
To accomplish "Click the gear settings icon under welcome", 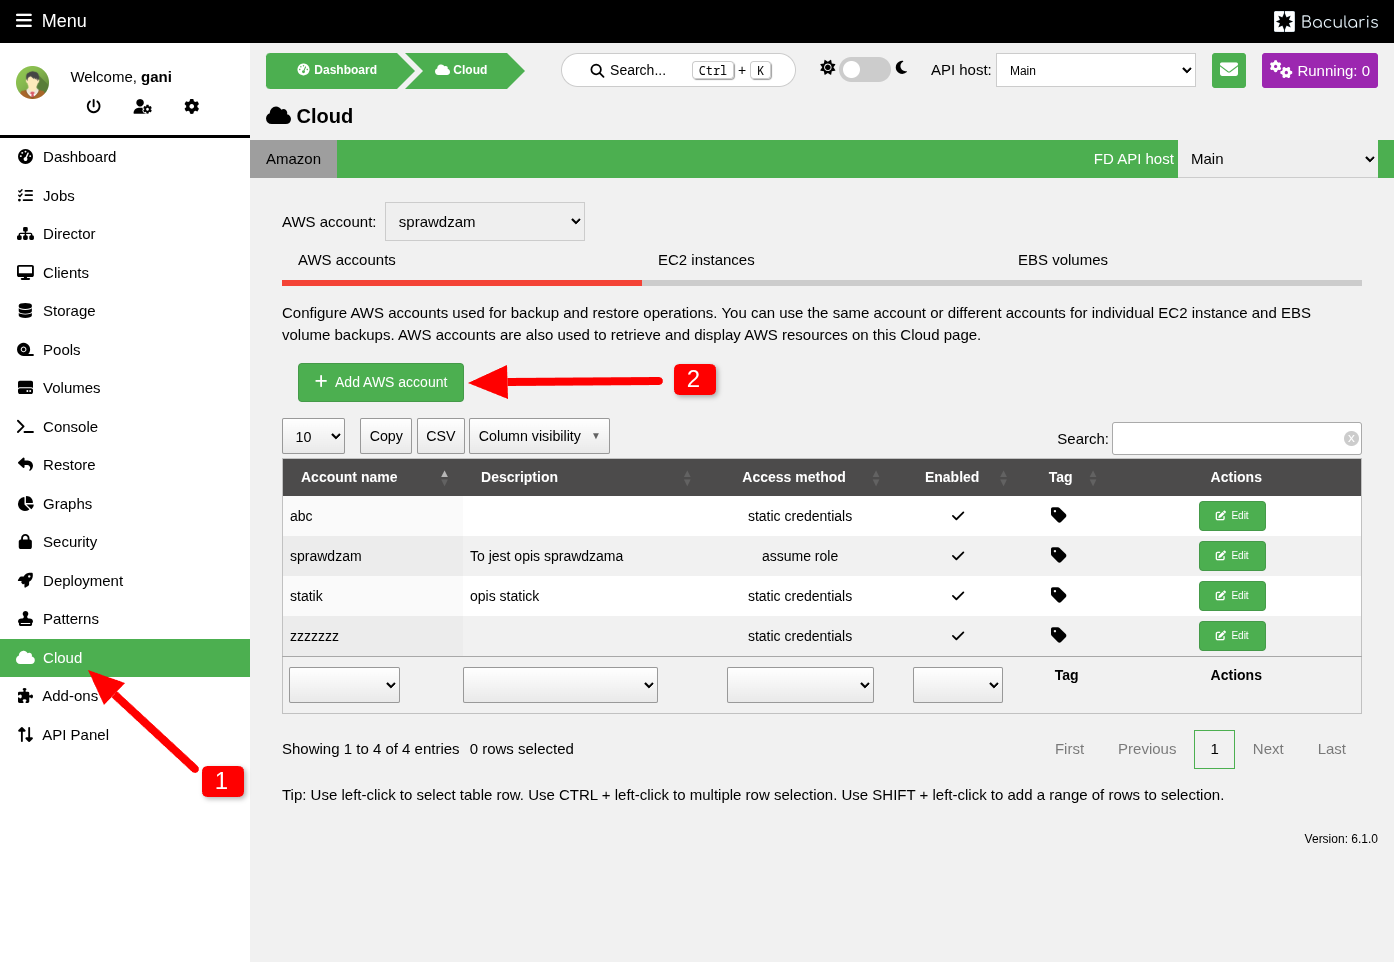I will pyautogui.click(x=192, y=106).
